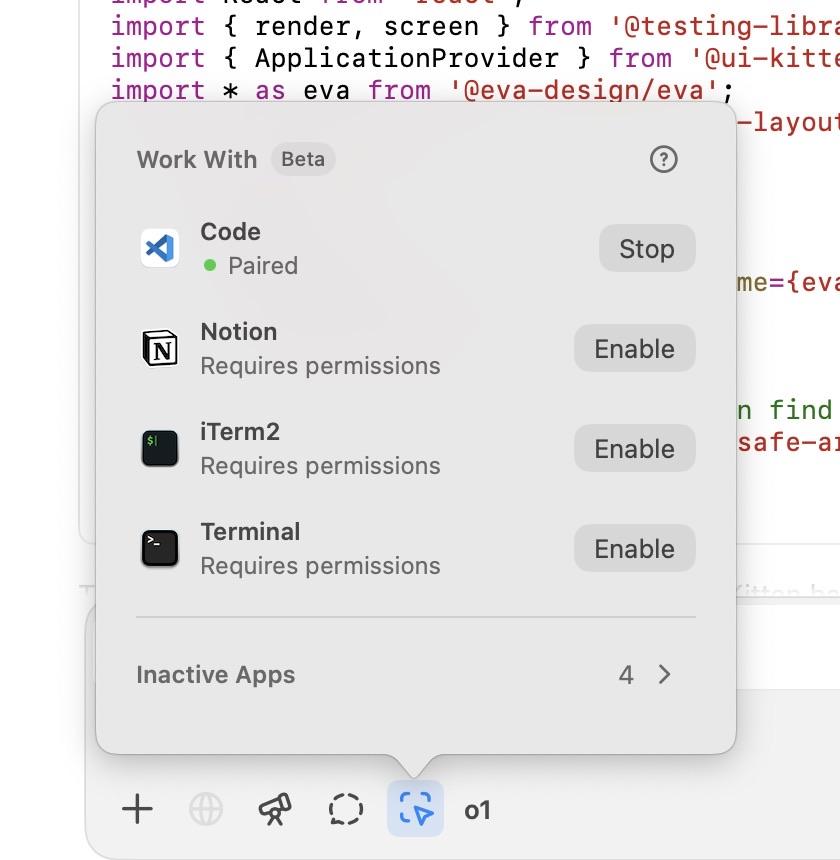Viewport: 840px width, 860px height.
Task: Click the globe web search icon
Action: (x=206, y=809)
